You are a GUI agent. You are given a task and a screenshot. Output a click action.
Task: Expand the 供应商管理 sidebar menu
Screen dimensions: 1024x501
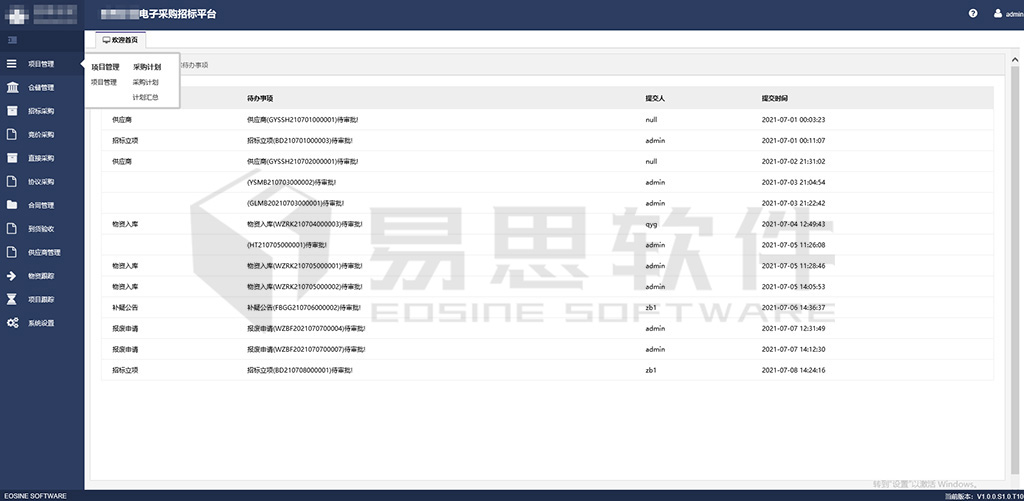point(44,252)
